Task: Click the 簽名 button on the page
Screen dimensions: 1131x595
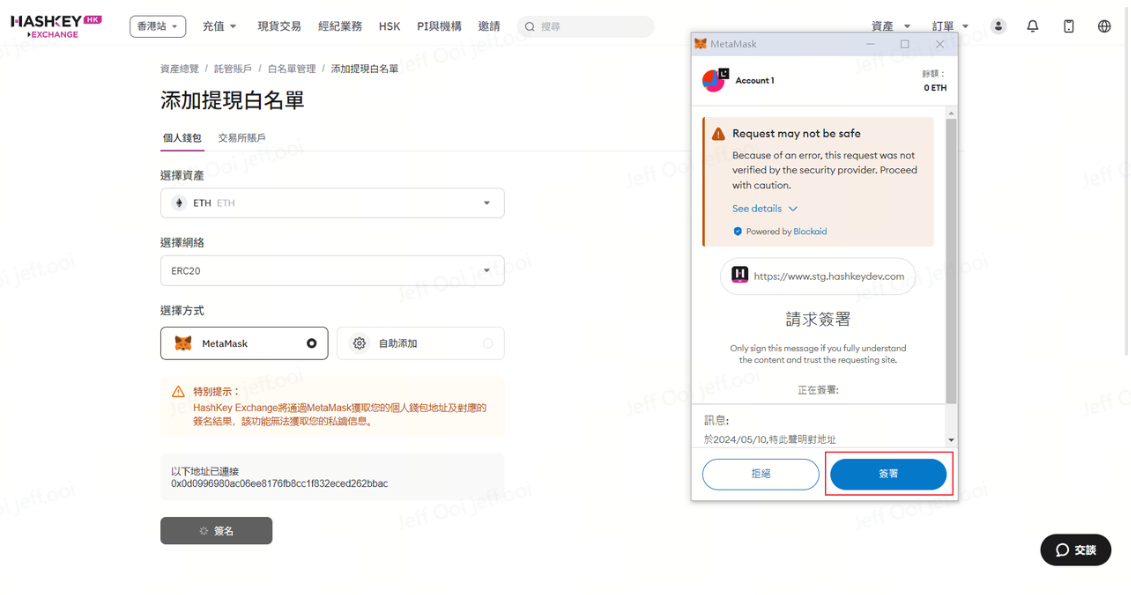Action: tap(216, 531)
